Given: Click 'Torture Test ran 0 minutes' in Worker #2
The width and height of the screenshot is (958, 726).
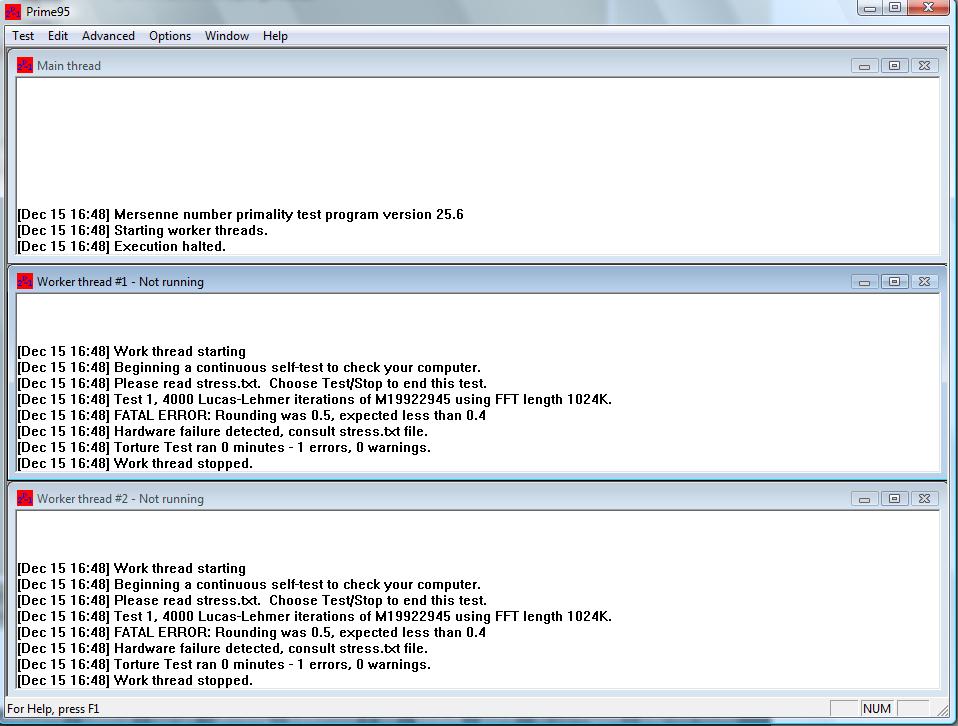Looking at the screenshot, I should 224,664.
